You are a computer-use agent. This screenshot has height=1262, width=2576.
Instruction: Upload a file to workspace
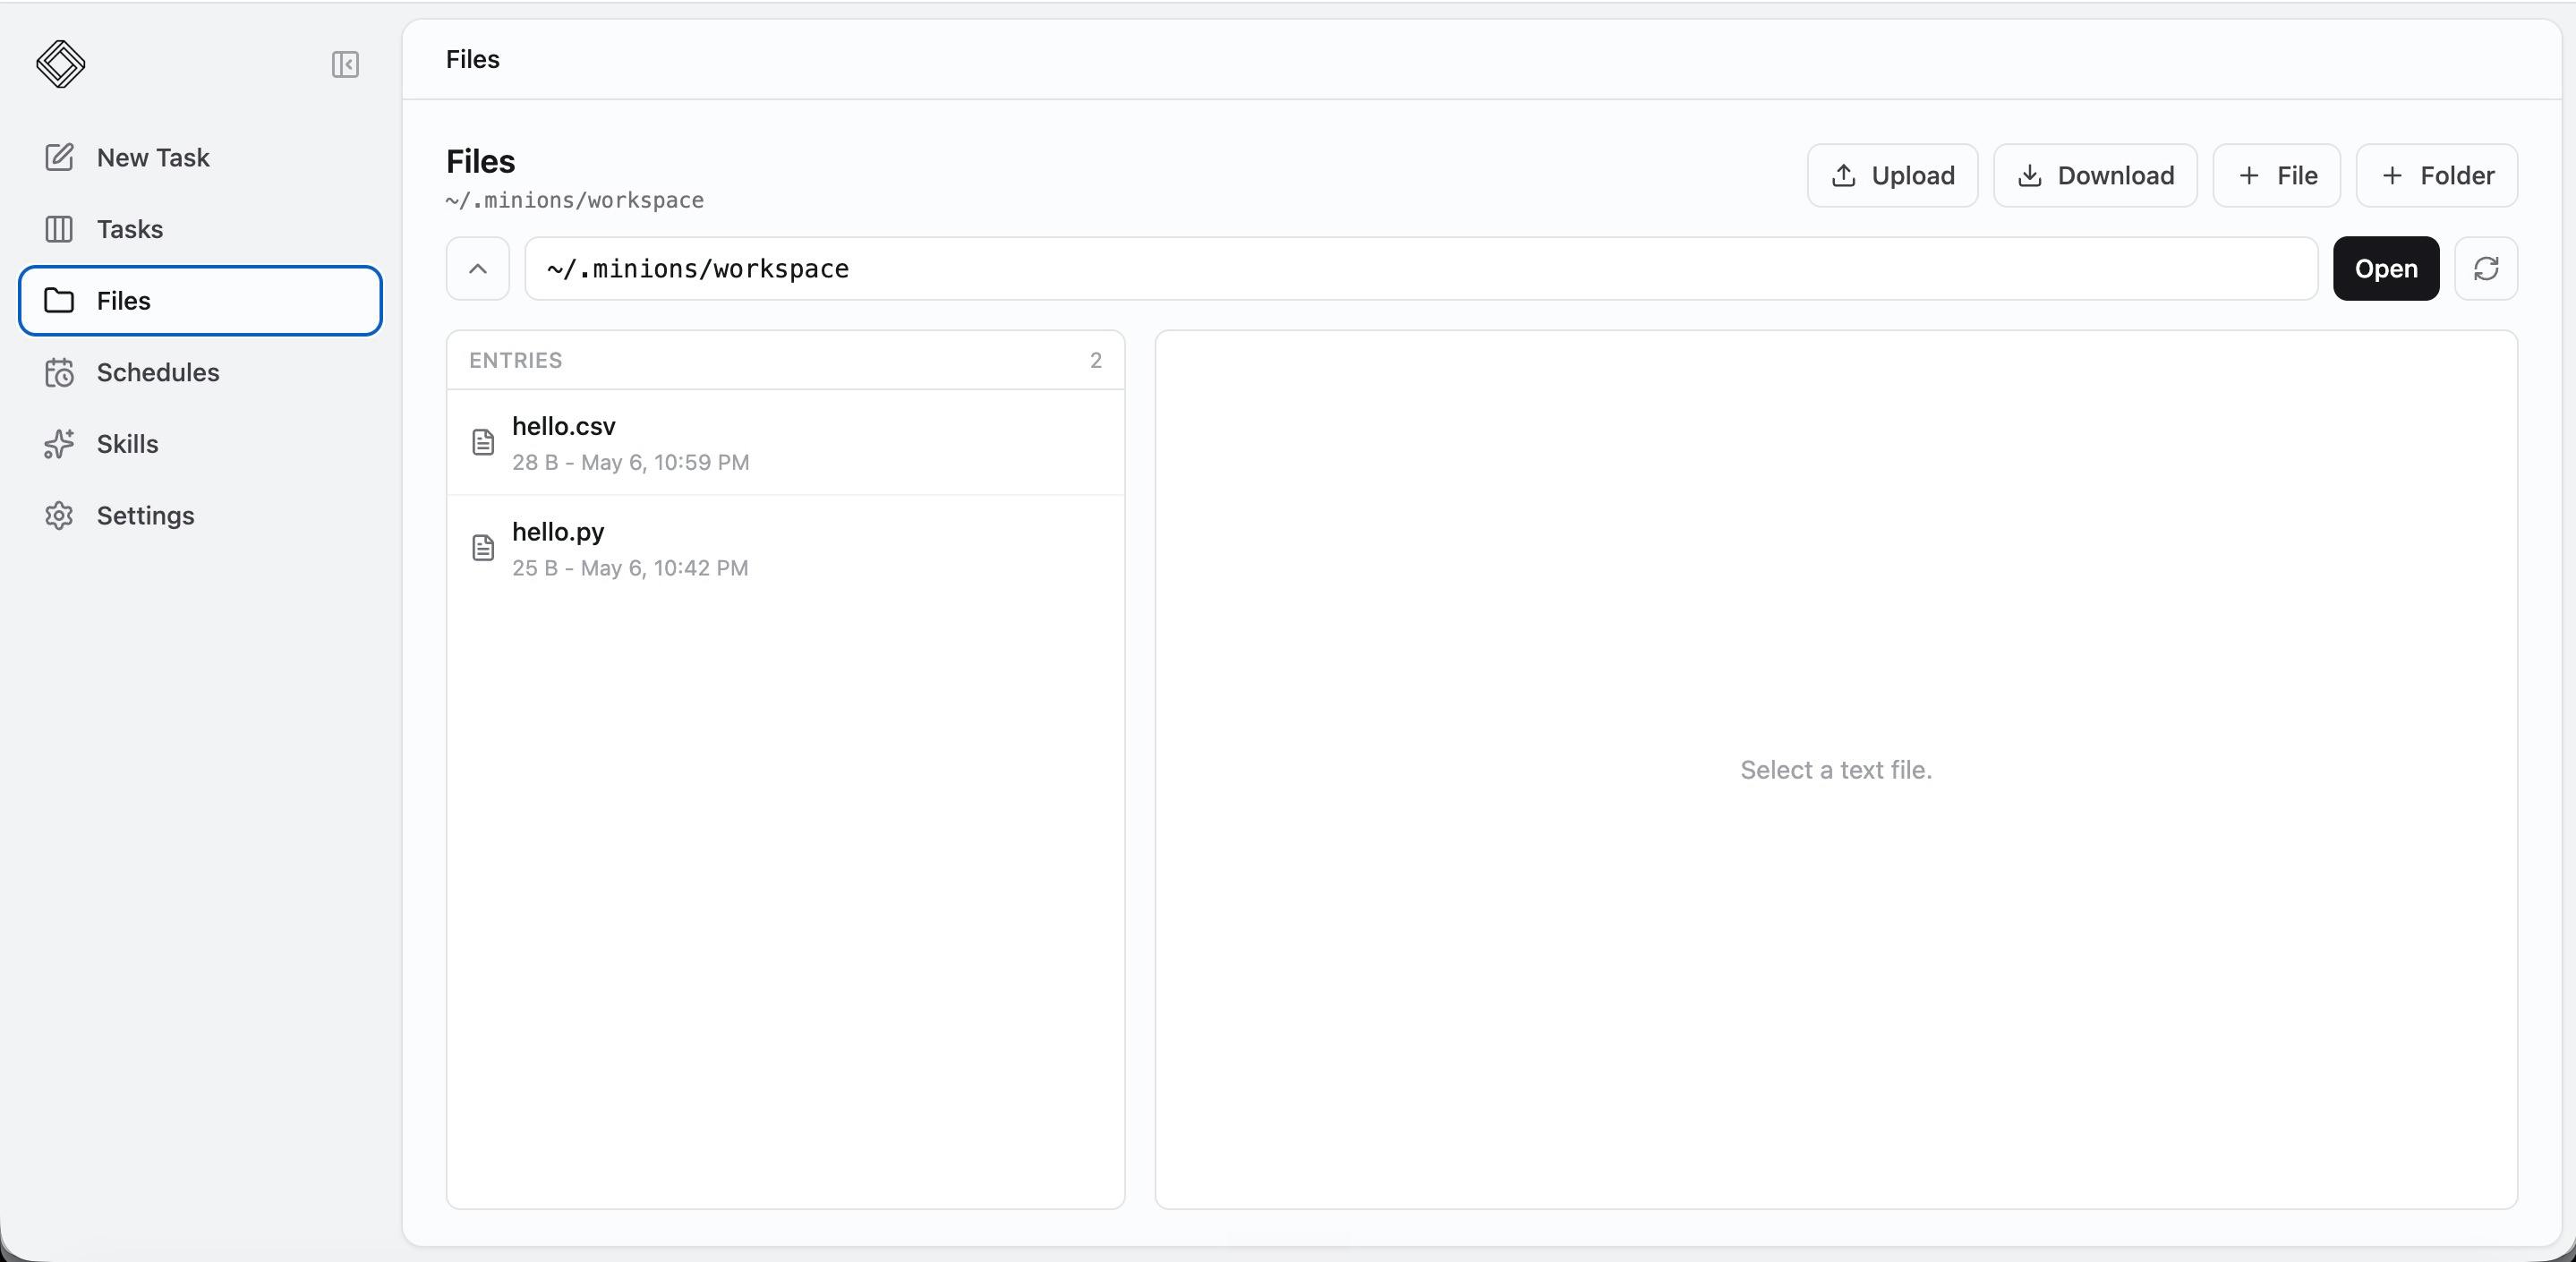click(1892, 176)
